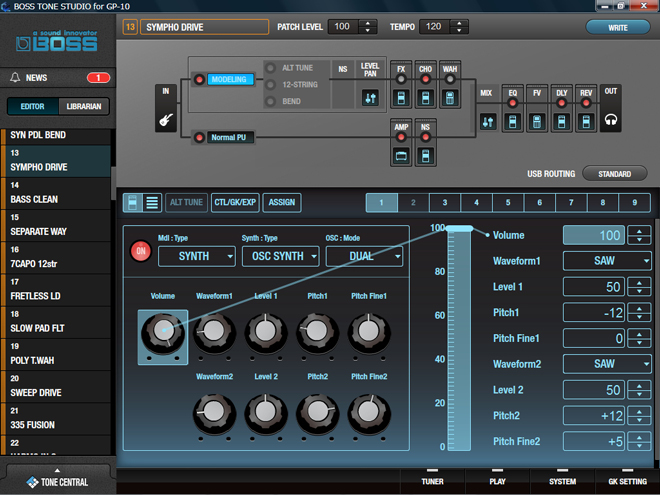Viewport: 660px width, 495px height.
Task: Toggle the Normal PU power indicator
Action: point(199,137)
